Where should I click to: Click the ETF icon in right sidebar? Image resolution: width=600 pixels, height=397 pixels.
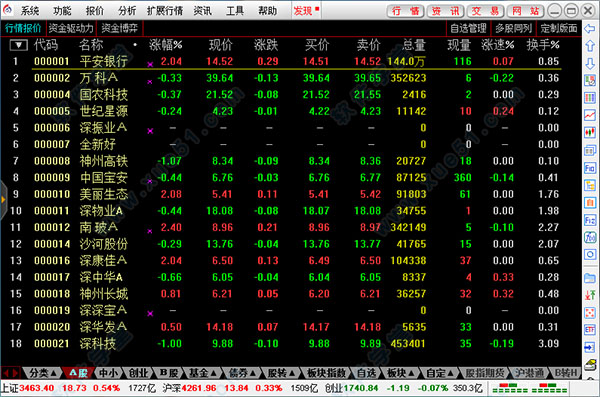click(x=590, y=330)
